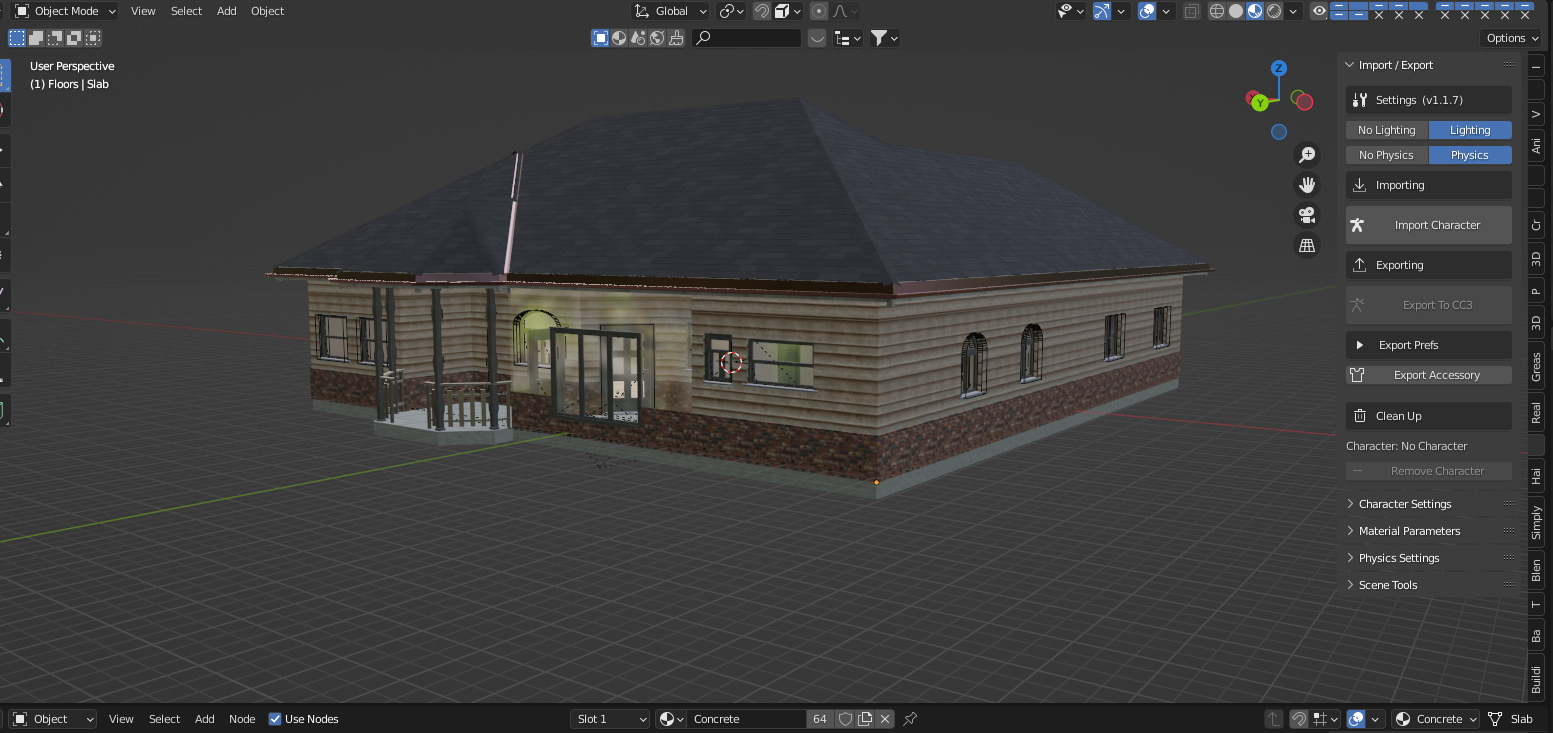Click the fake user shield icon
Viewport: 1553px width, 733px height.
point(845,719)
